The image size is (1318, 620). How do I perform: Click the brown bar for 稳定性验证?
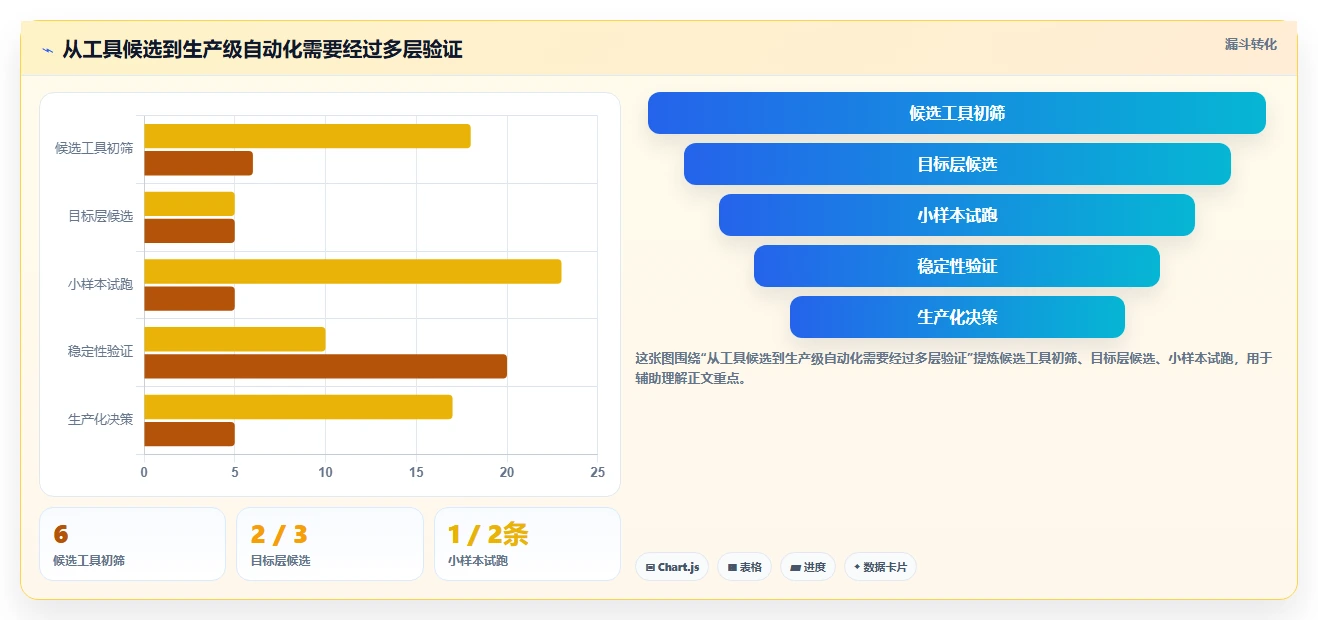tap(325, 366)
